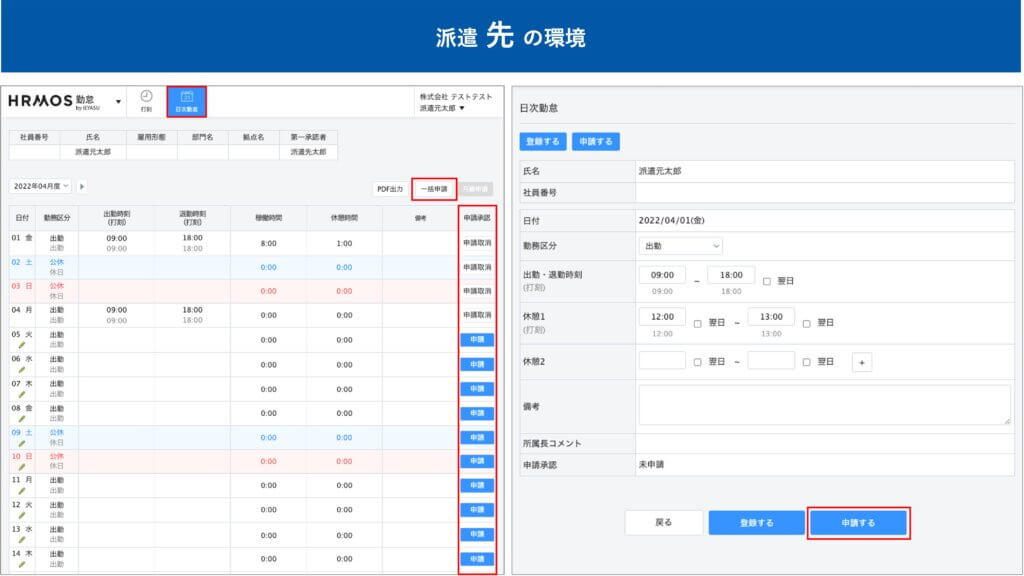Tick 翌日 checkbox after 休憩1 12:00 field
The height and width of the screenshot is (576, 1024).
[697, 323]
